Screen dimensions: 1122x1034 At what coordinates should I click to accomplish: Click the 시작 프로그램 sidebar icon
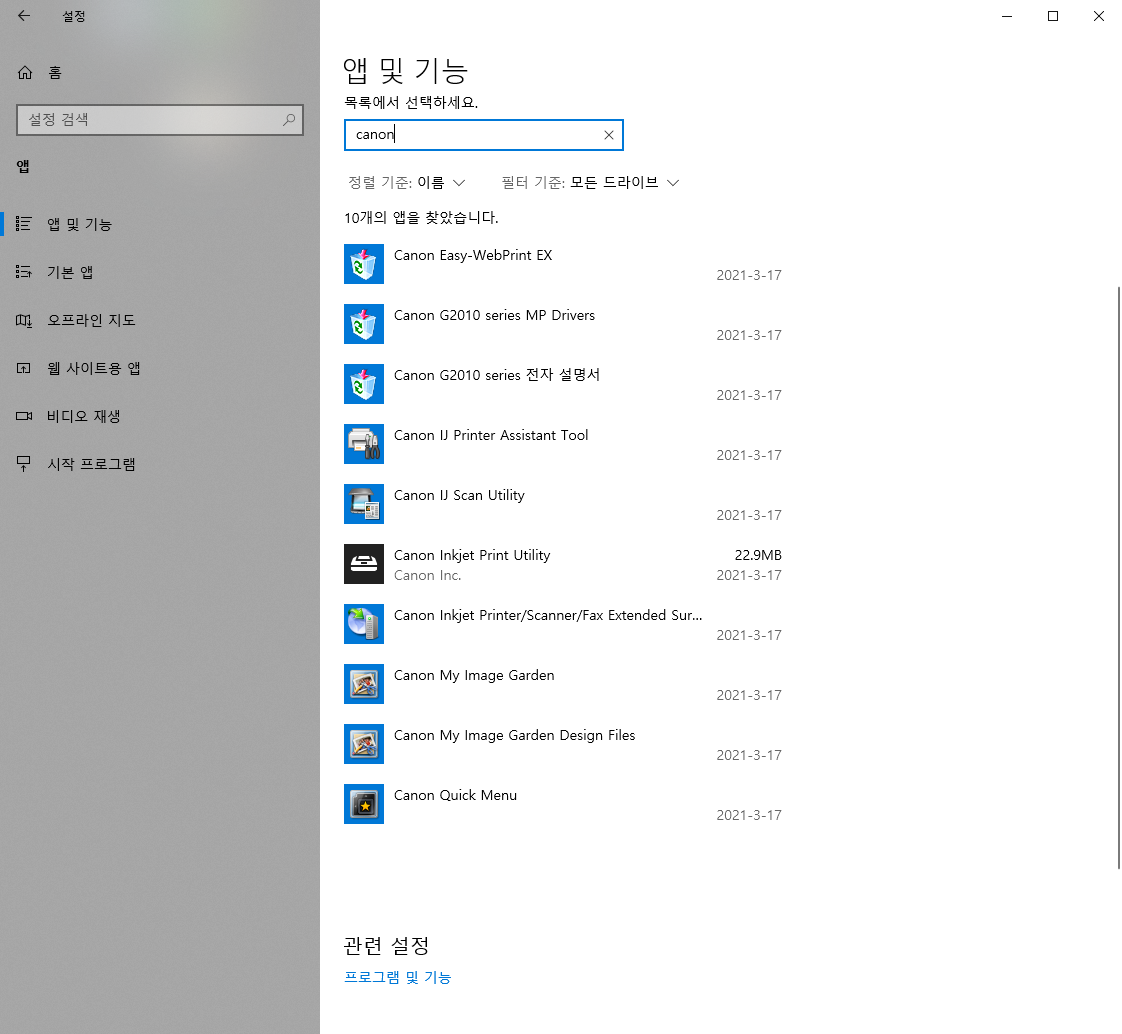pos(24,464)
